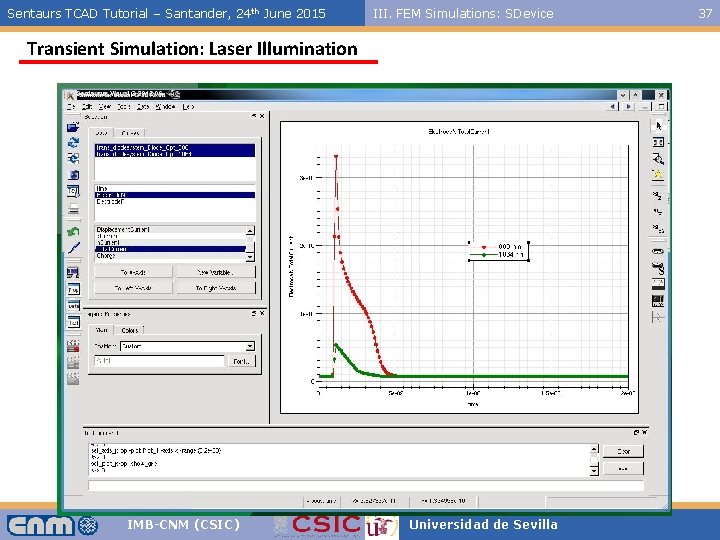Viewport: 720px width, 540px height.
Task: Open the File menu
Action: (71, 107)
